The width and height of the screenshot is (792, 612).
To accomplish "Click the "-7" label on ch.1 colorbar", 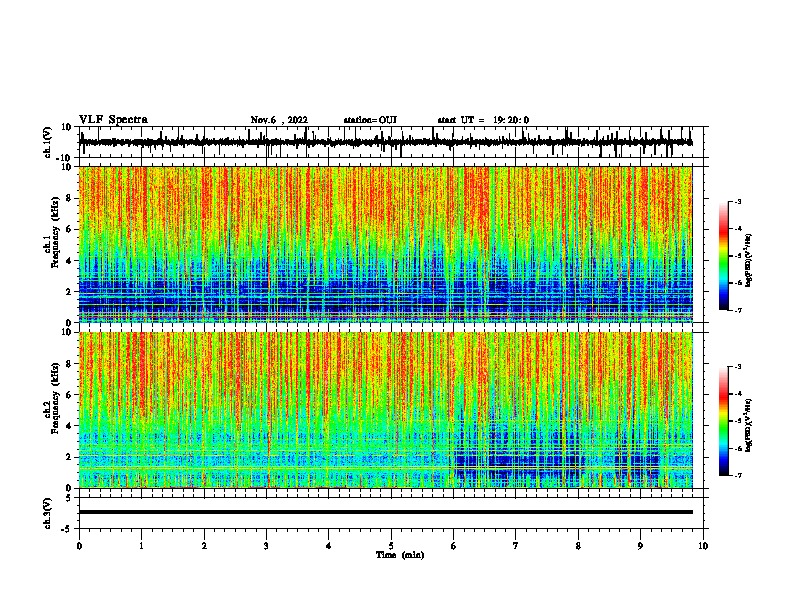I will coord(737,310).
